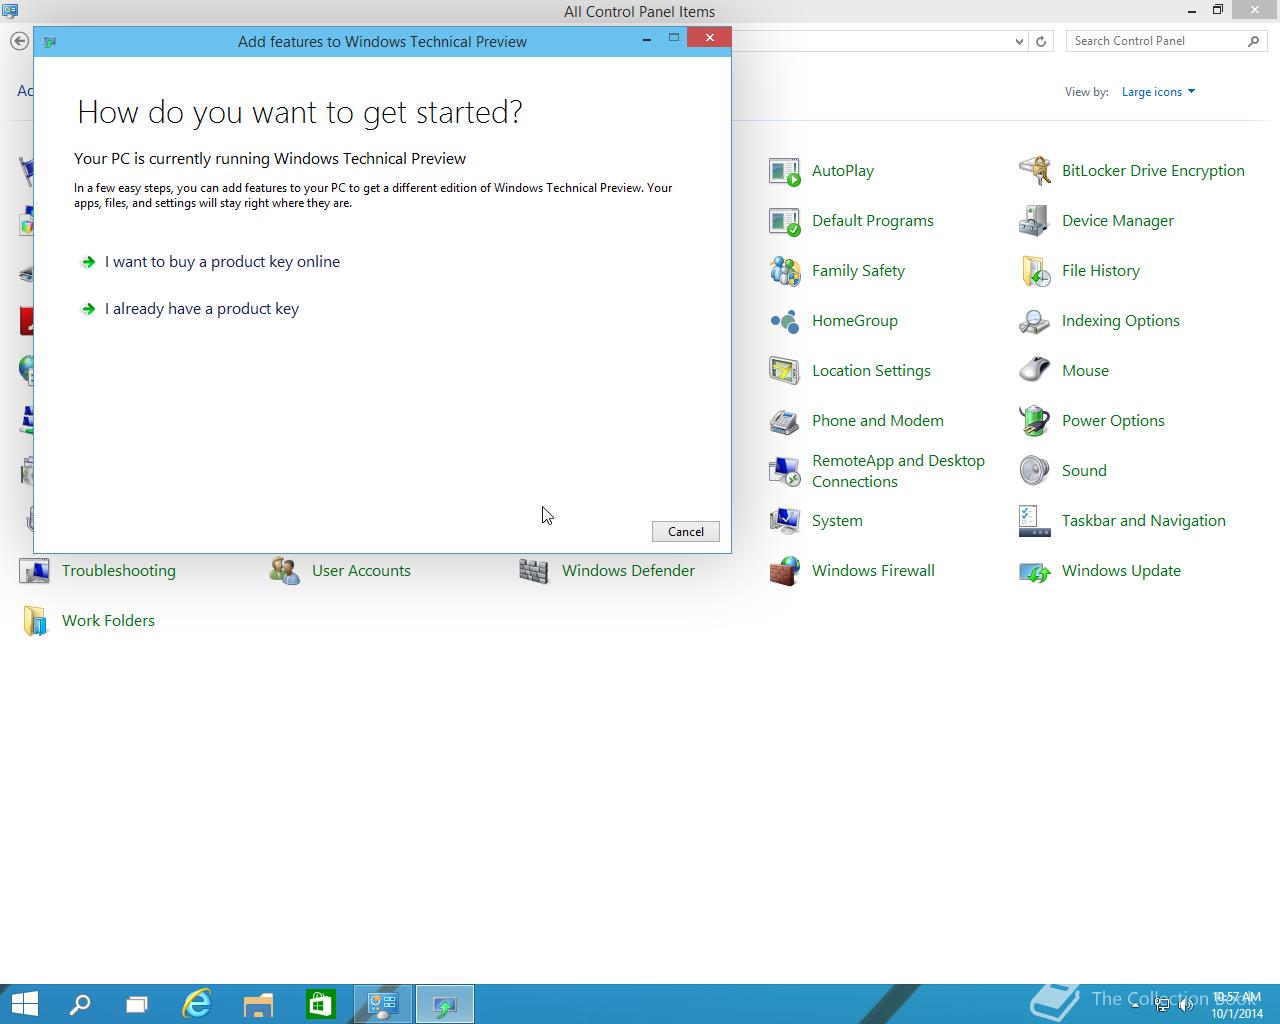Click the Indexing Options icon
The width and height of the screenshot is (1280, 1024).
1035,321
